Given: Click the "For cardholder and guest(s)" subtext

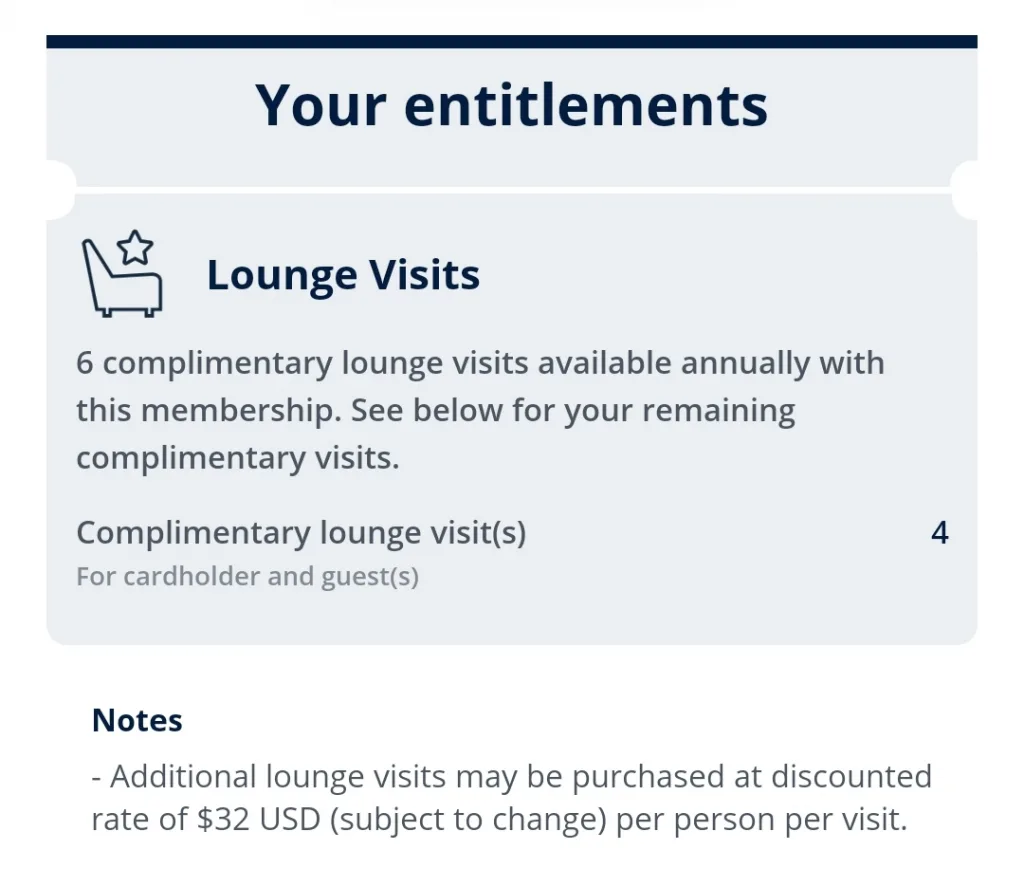Looking at the screenshot, I should coord(247,577).
